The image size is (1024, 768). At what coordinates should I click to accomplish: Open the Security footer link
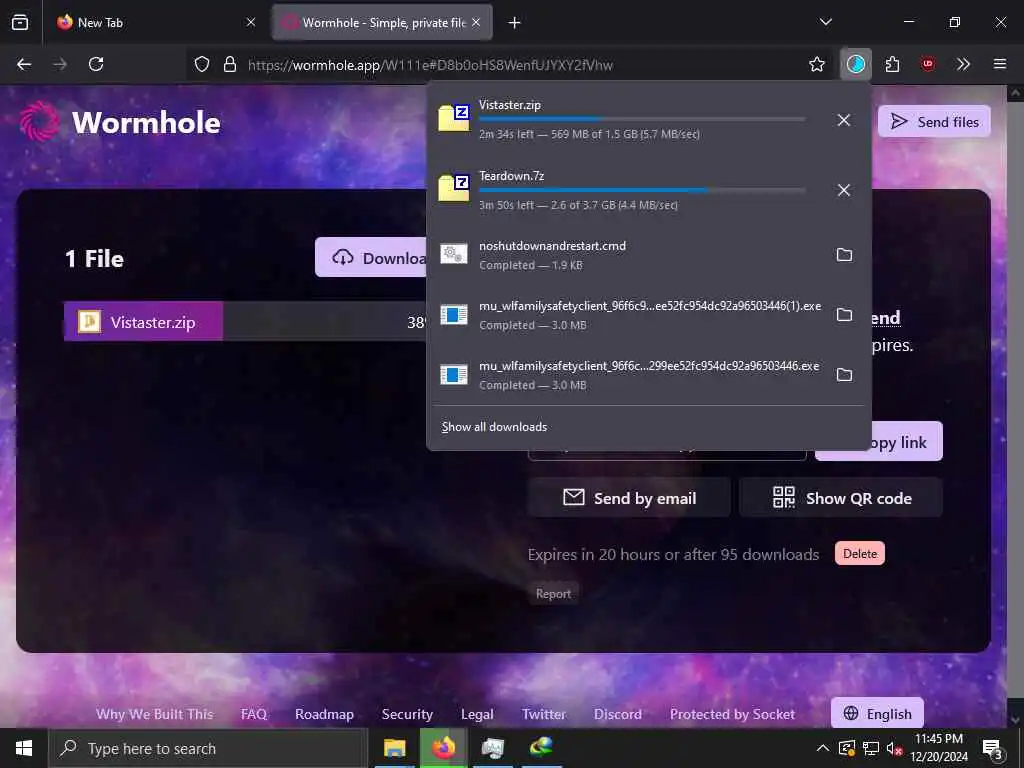pyautogui.click(x=407, y=714)
